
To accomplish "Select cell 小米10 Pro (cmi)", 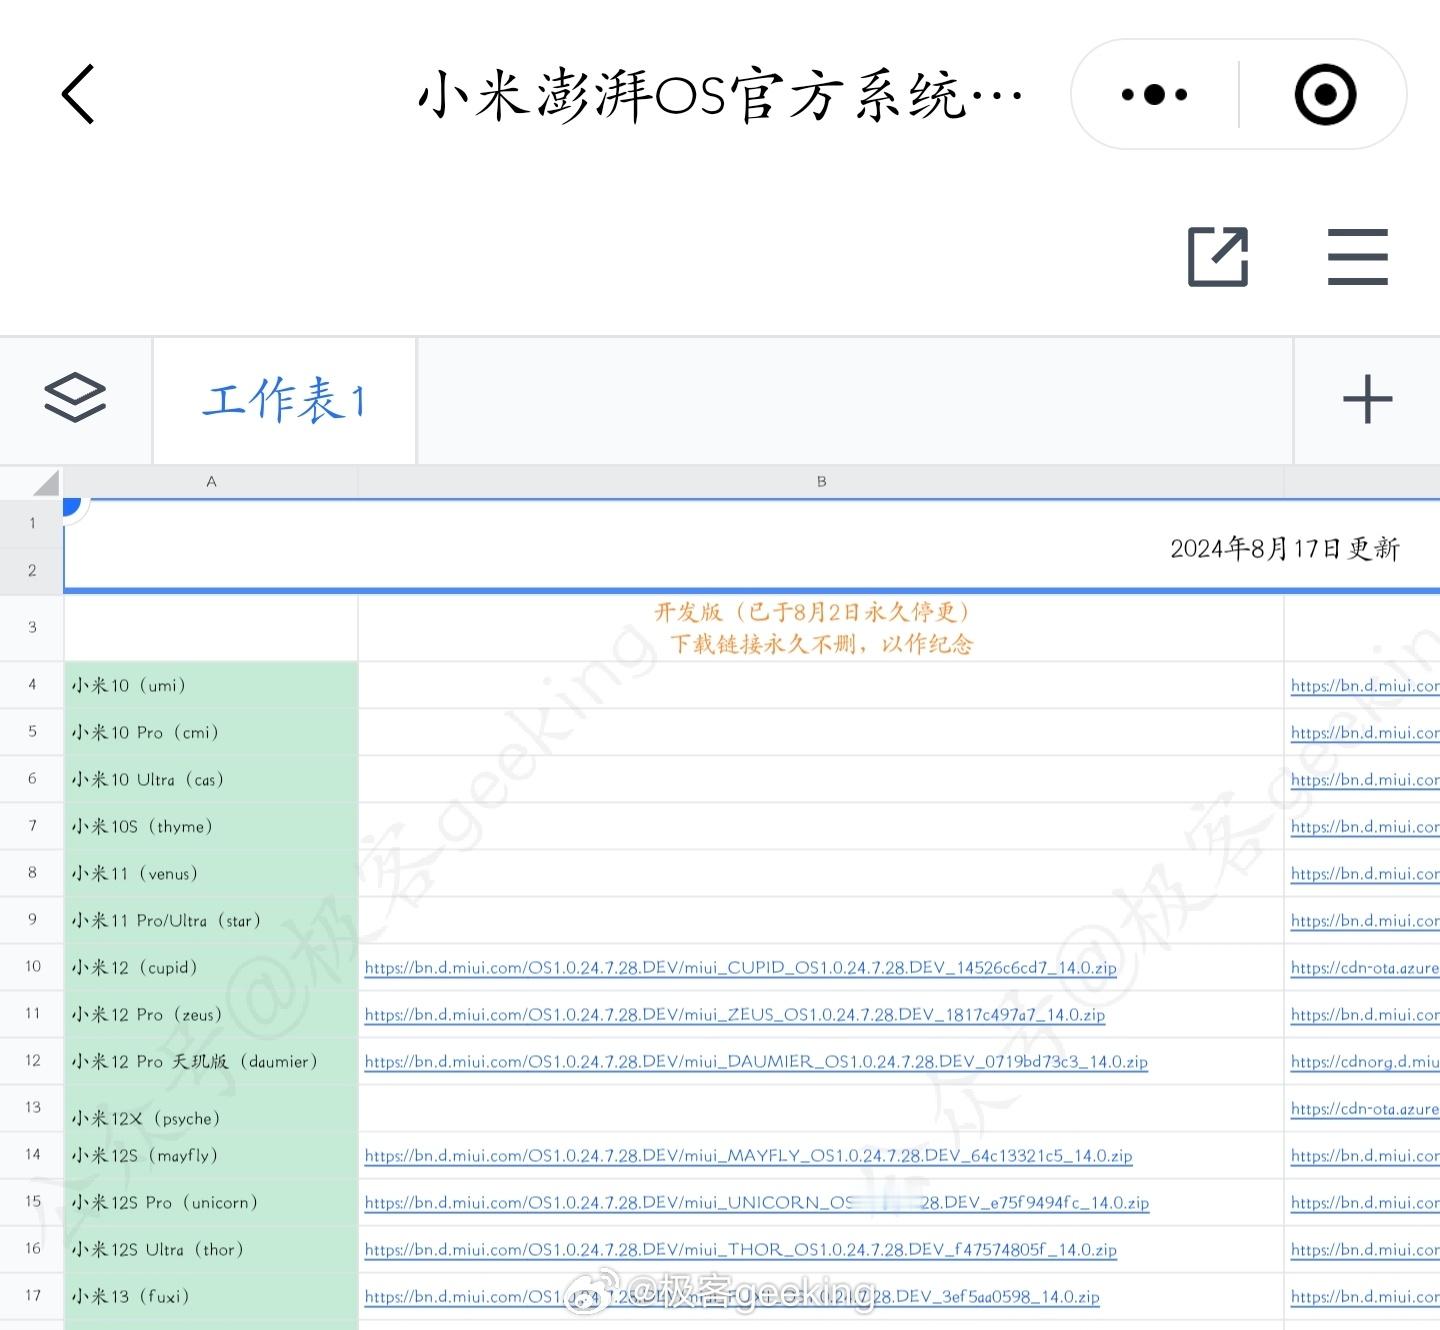I will (211, 732).
